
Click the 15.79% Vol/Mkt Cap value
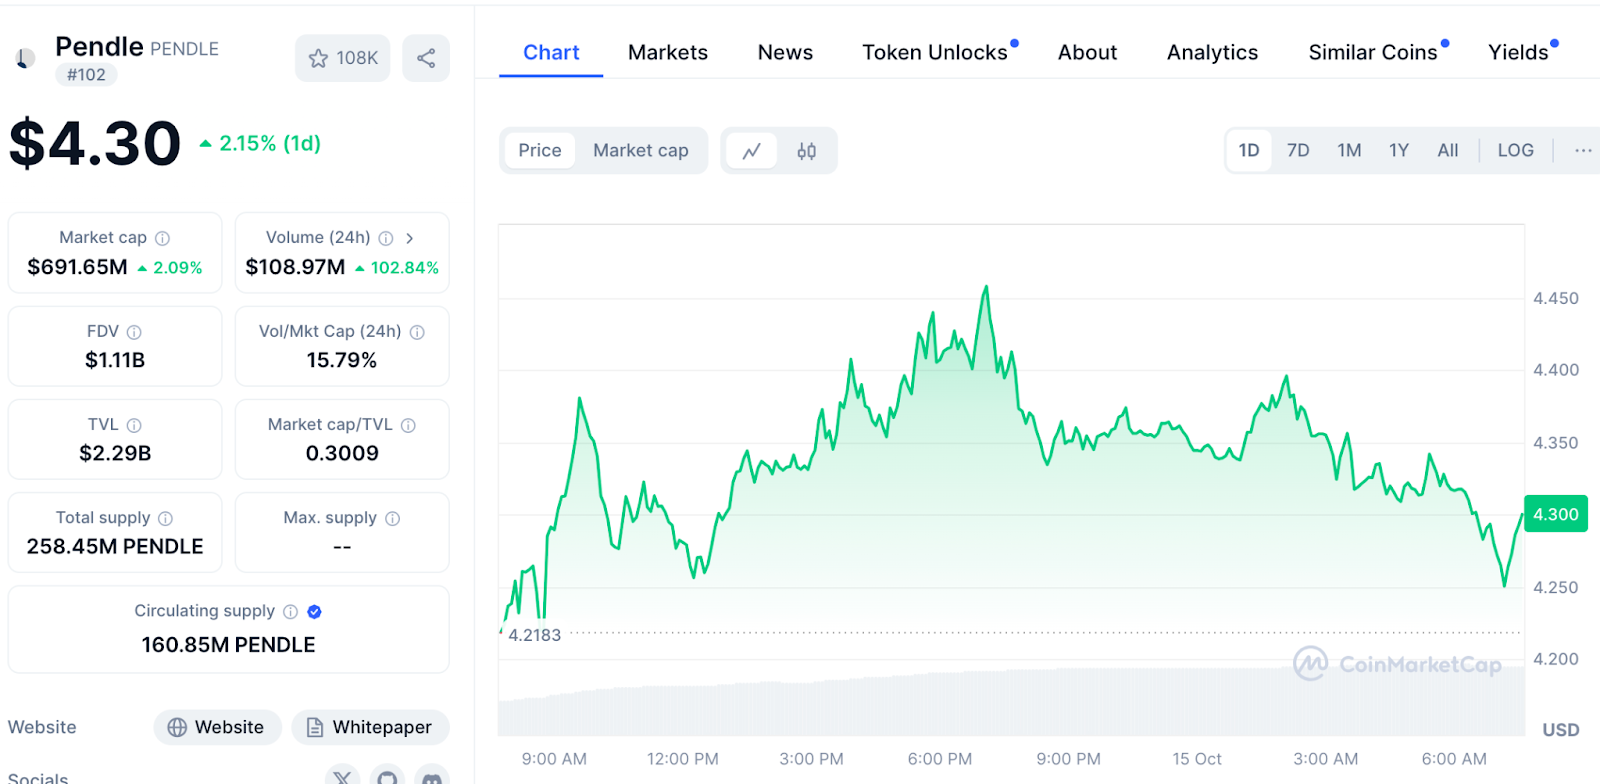(342, 360)
